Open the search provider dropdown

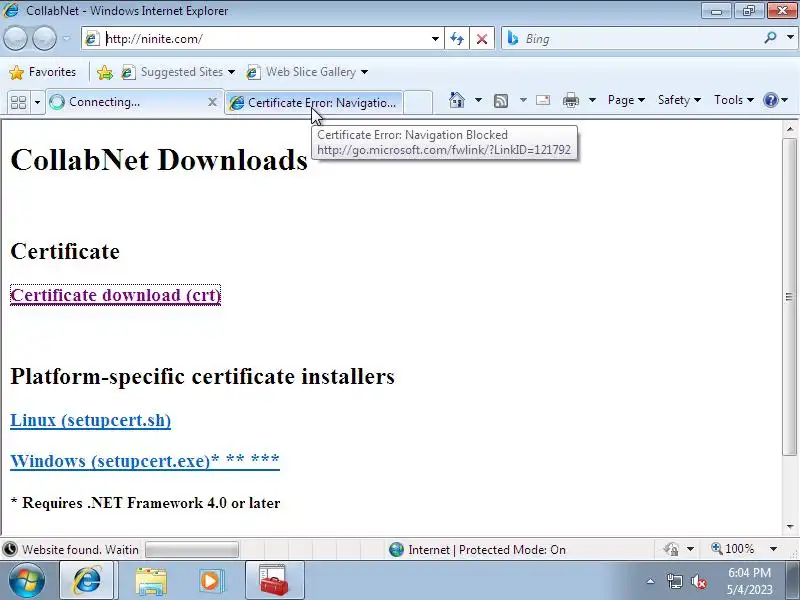(x=790, y=38)
